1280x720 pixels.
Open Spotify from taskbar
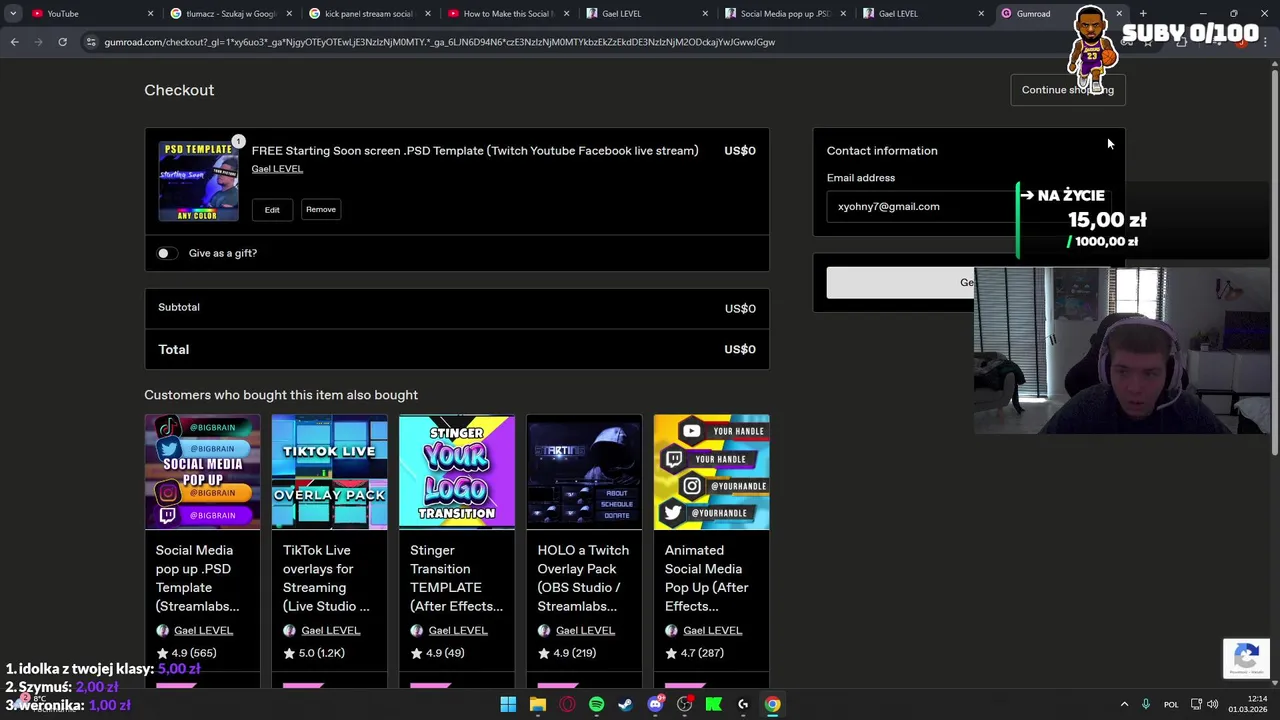click(596, 705)
